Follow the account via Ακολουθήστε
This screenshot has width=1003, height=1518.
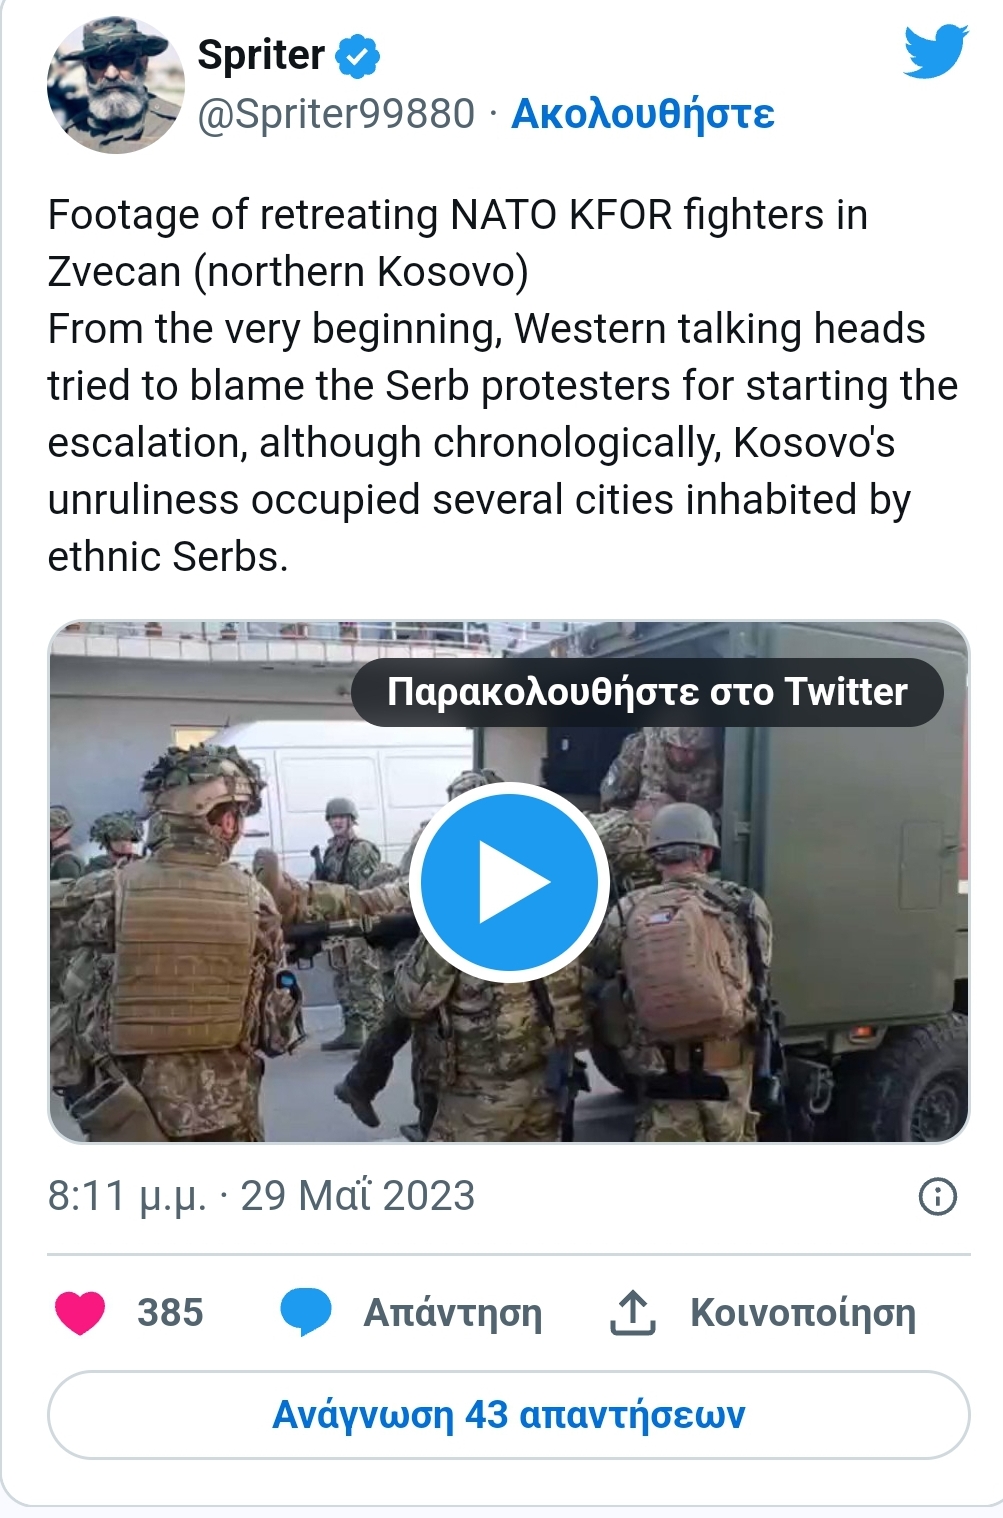[x=642, y=114]
